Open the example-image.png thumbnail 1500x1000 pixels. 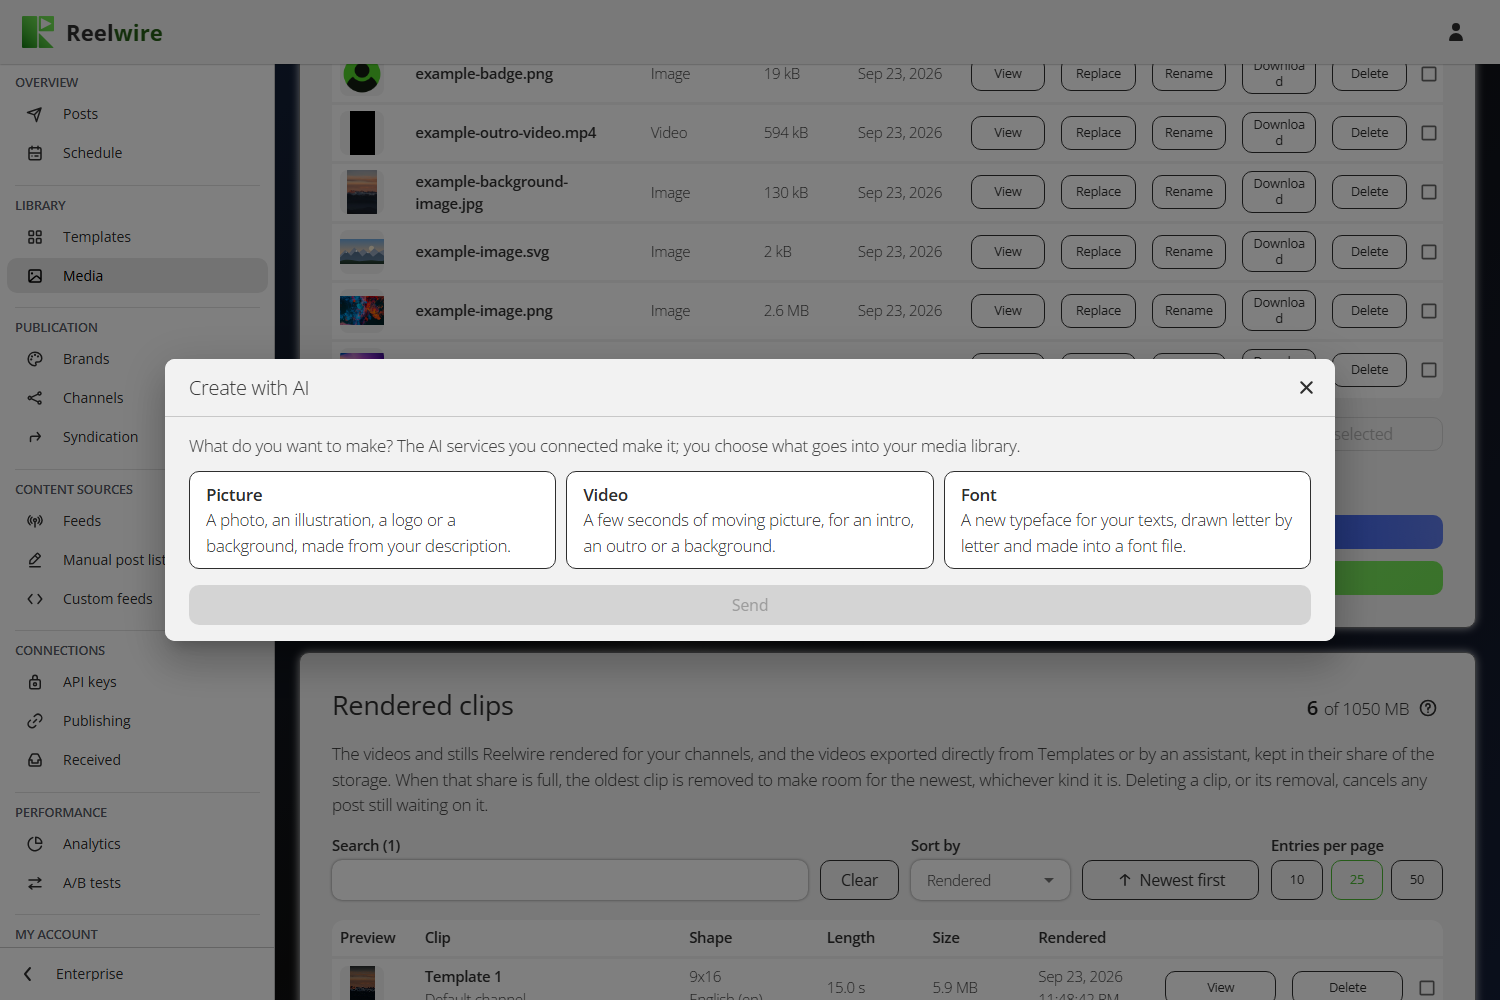point(362,311)
